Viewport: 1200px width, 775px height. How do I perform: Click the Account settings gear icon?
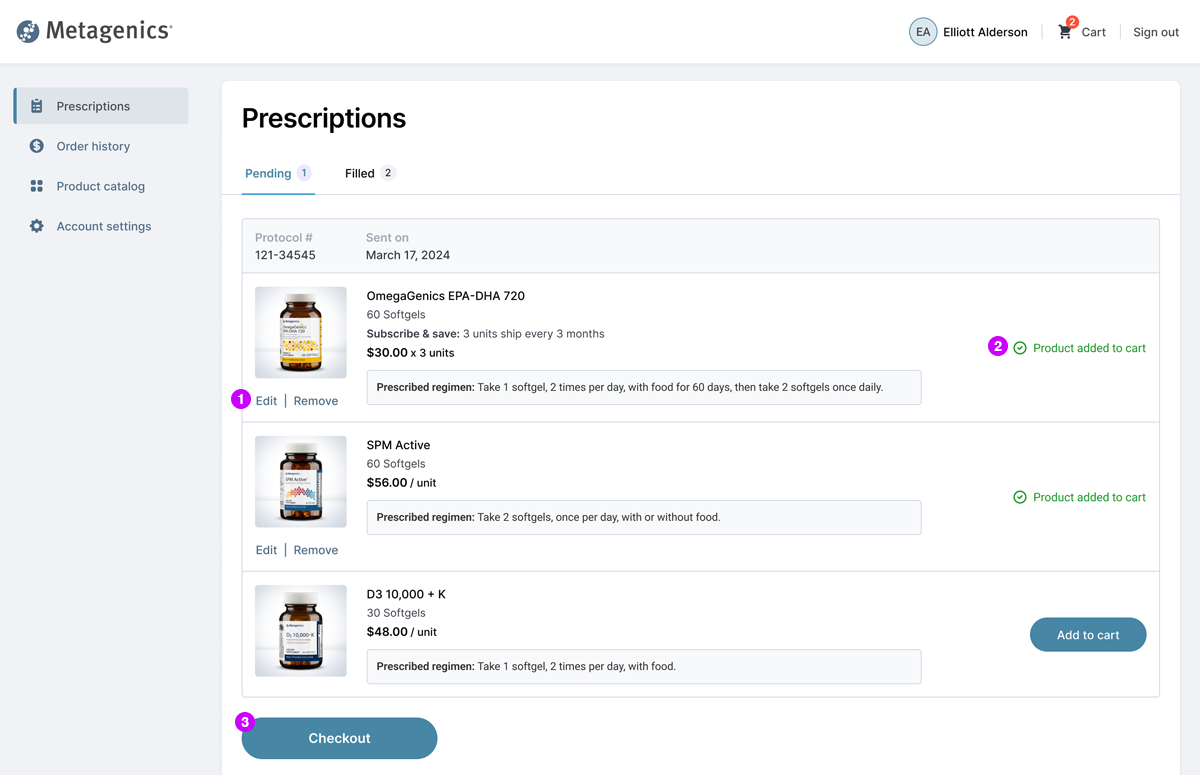point(37,226)
